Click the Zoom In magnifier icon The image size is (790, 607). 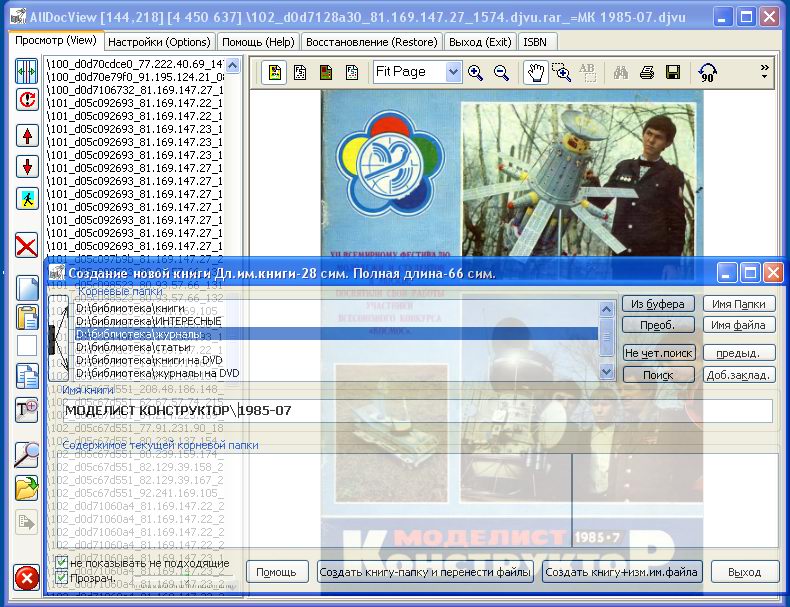(x=476, y=72)
